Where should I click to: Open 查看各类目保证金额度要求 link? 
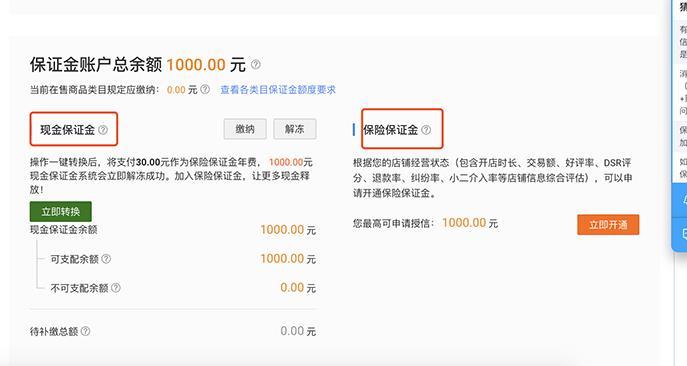click(278, 90)
